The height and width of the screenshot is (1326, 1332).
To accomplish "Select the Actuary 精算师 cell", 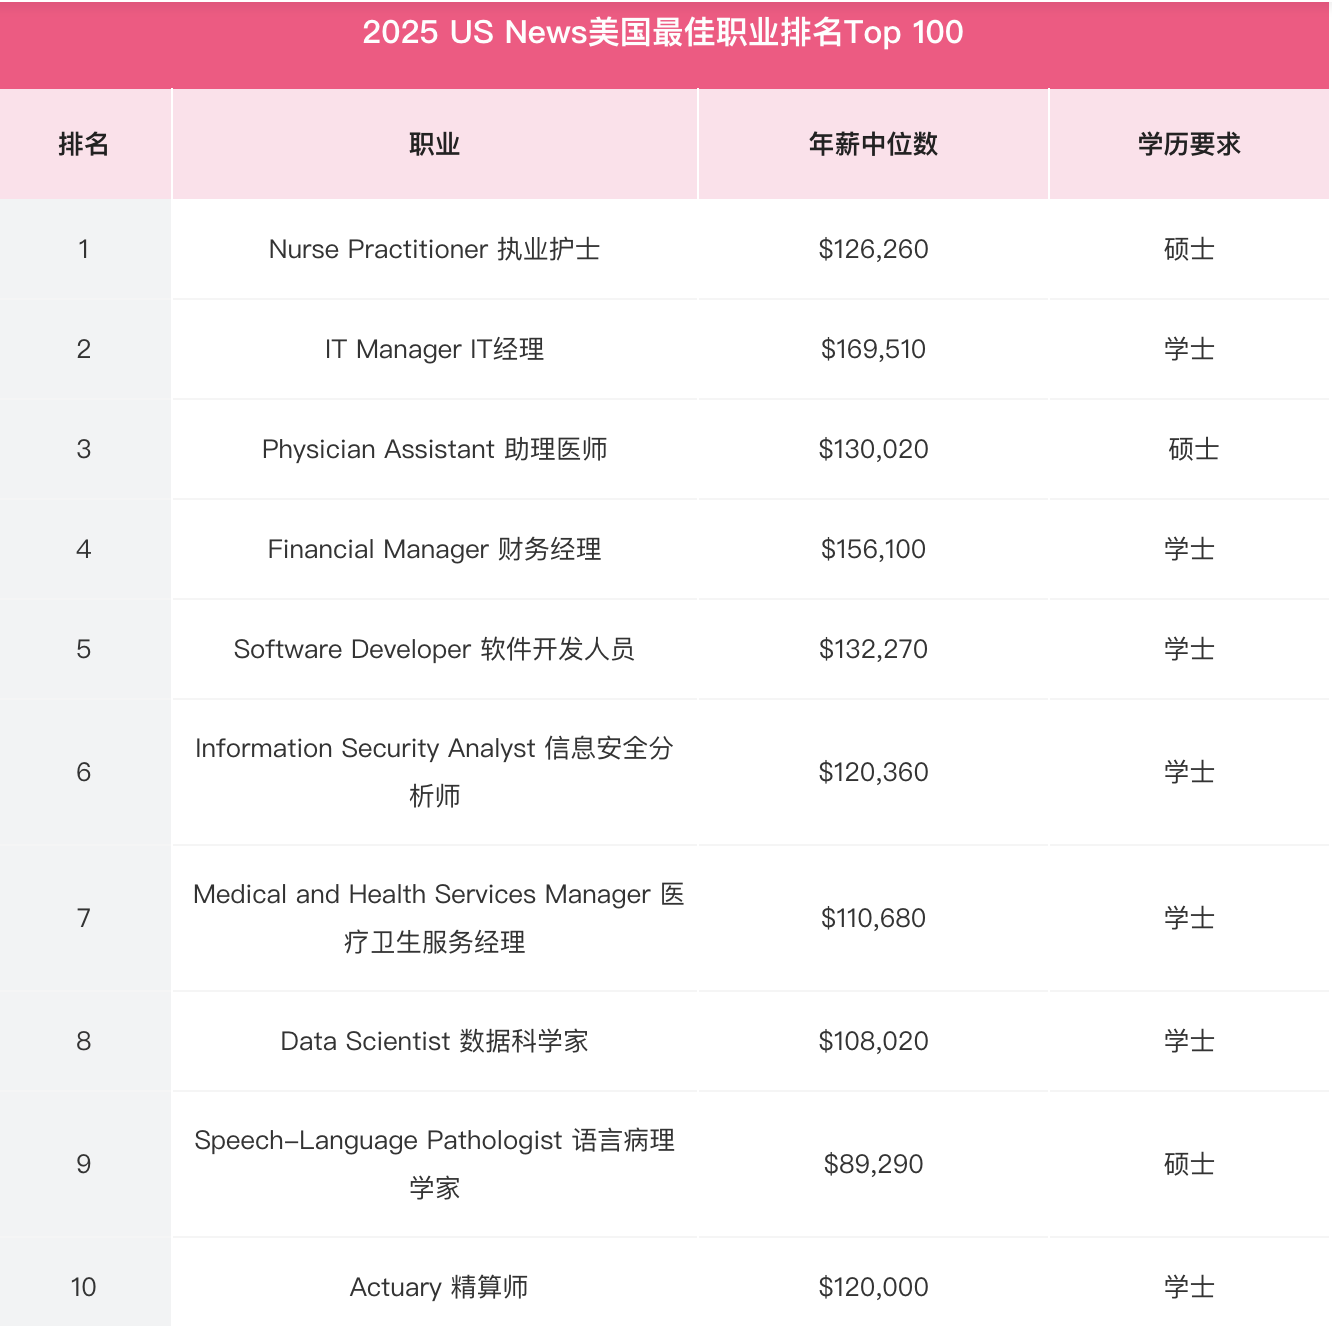I will tap(438, 1287).
